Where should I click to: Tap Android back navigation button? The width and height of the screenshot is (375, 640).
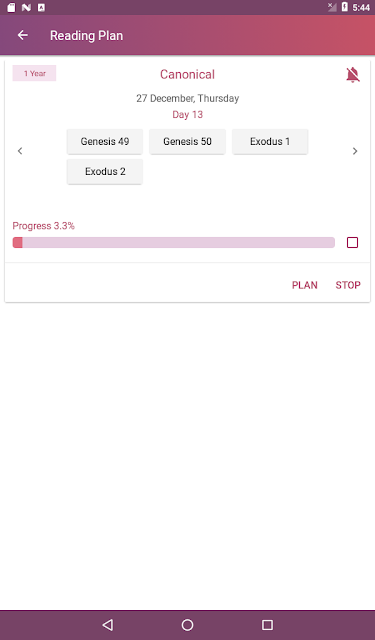tap(108, 624)
